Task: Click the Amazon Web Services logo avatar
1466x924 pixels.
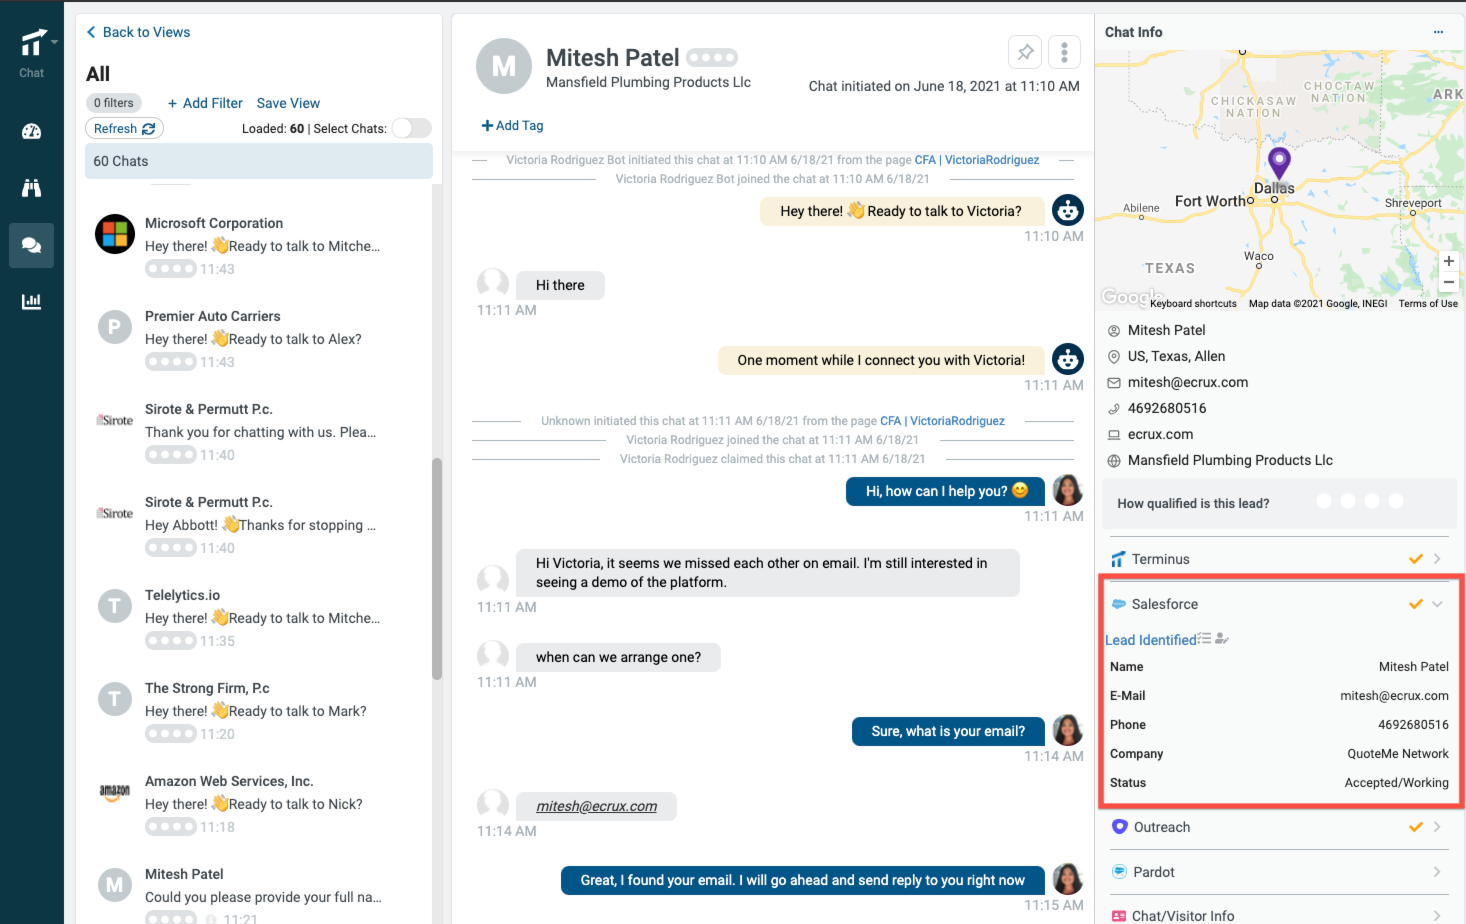Action: pos(115,792)
